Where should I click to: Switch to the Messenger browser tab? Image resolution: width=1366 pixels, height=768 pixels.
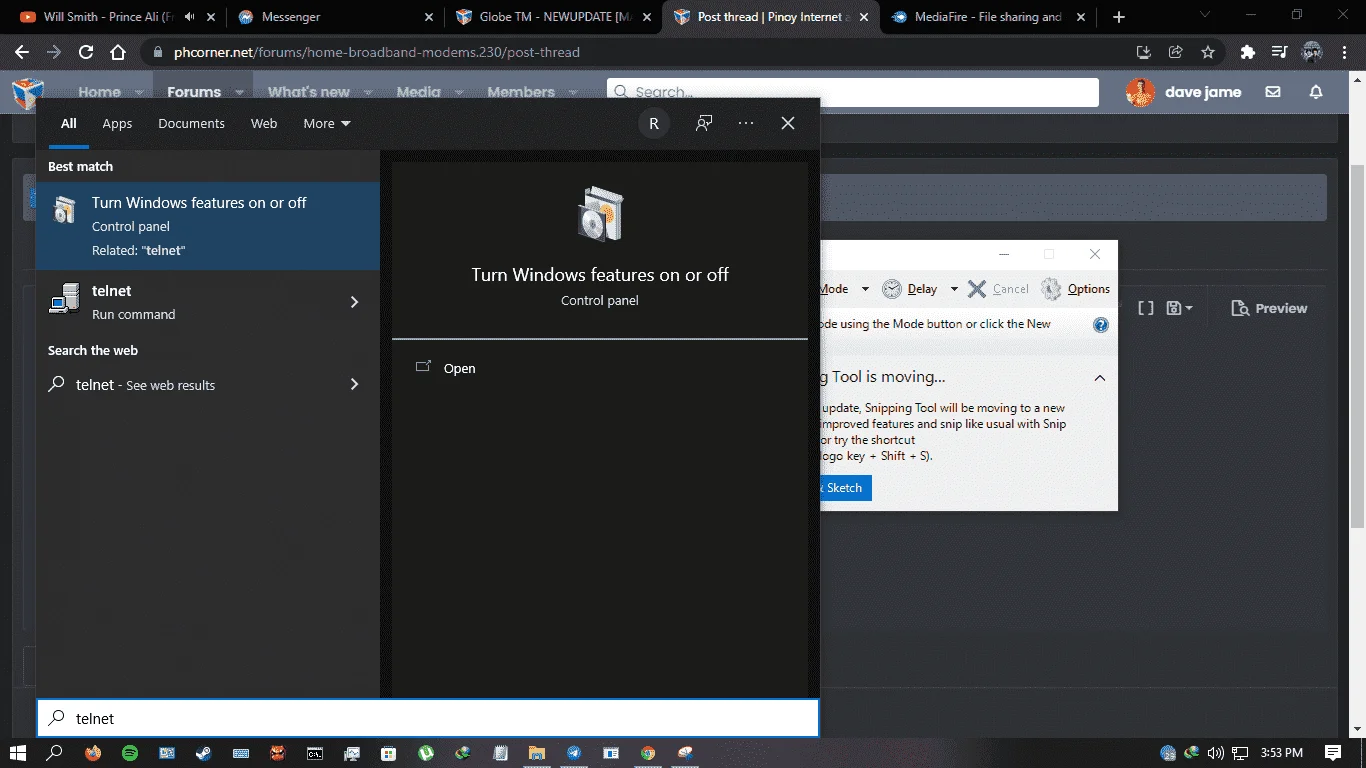click(x=335, y=17)
